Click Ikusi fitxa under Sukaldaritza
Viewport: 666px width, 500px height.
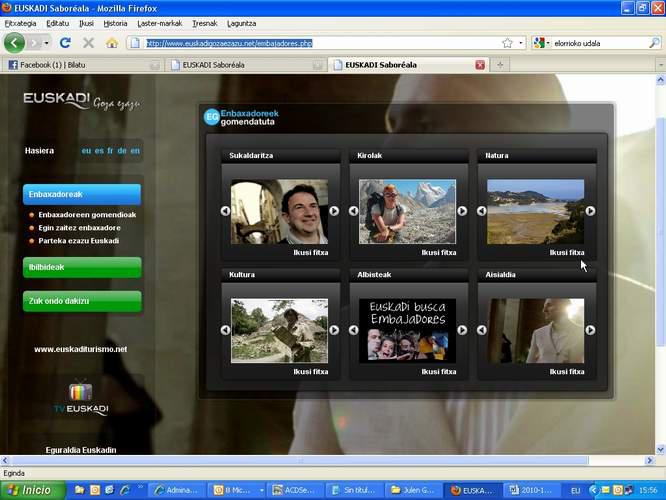click(x=311, y=252)
